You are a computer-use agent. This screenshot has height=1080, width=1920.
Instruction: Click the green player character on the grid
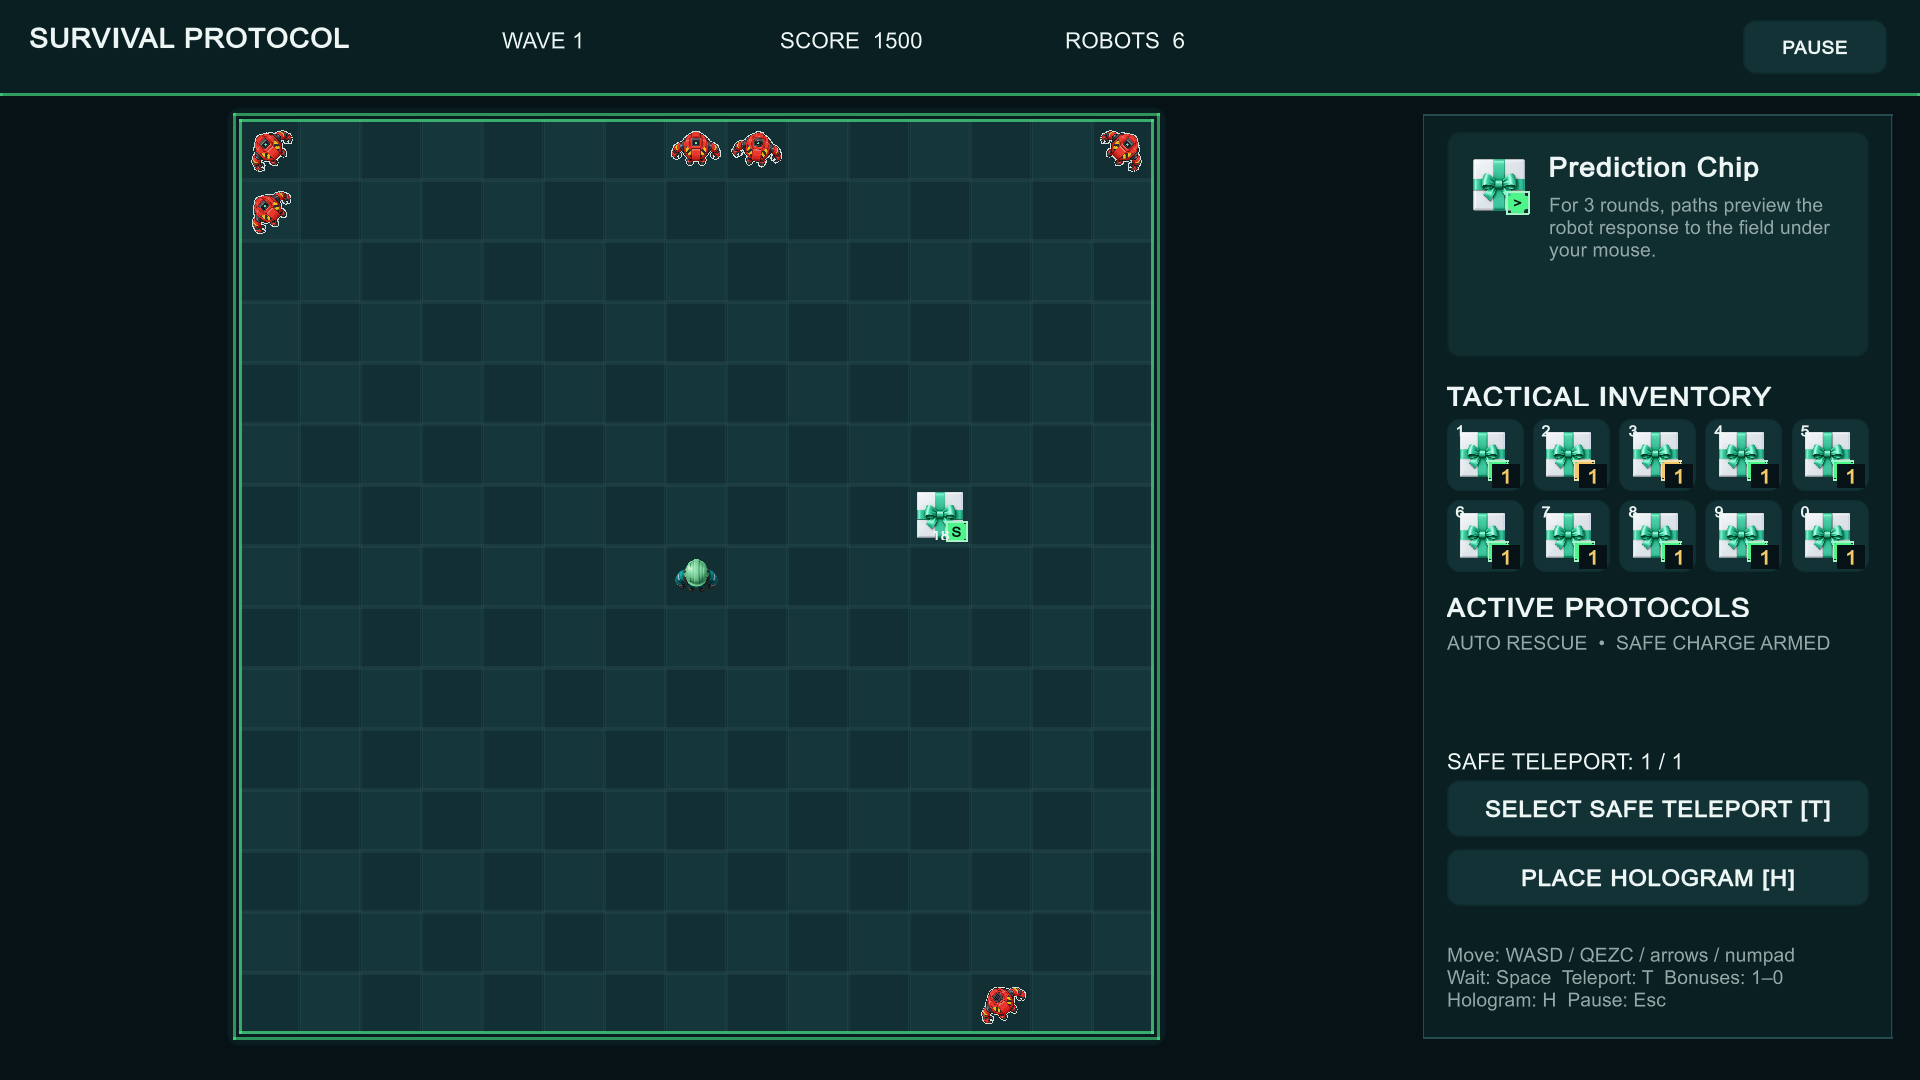(x=696, y=575)
